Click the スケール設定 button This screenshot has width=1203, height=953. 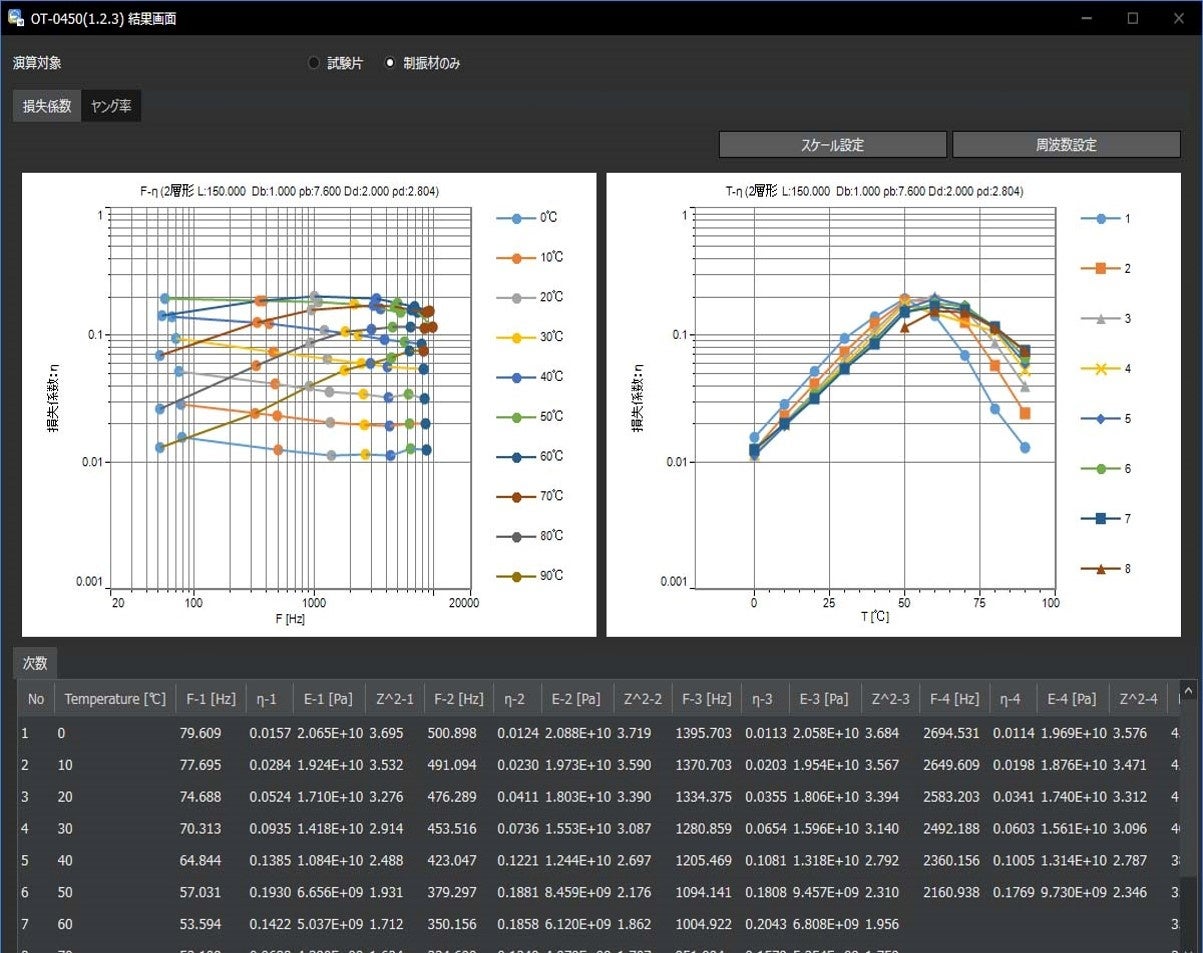[x=832, y=145]
